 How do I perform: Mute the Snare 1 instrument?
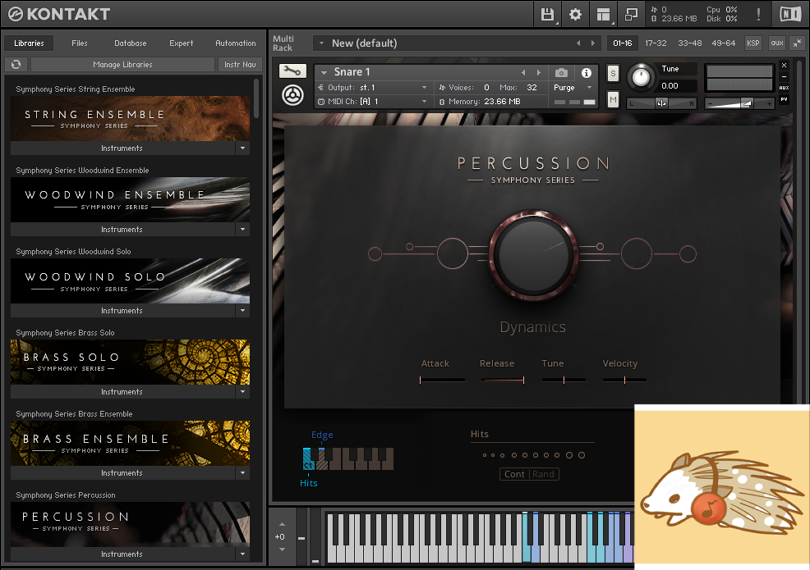point(613,99)
